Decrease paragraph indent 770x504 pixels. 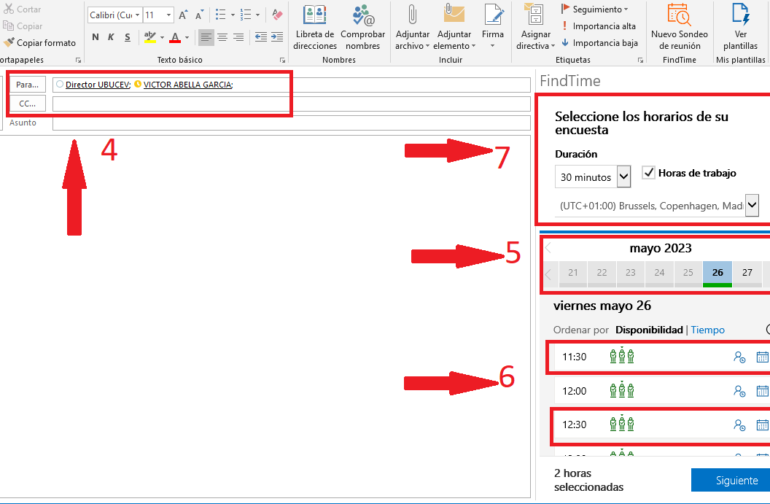click(261, 37)
